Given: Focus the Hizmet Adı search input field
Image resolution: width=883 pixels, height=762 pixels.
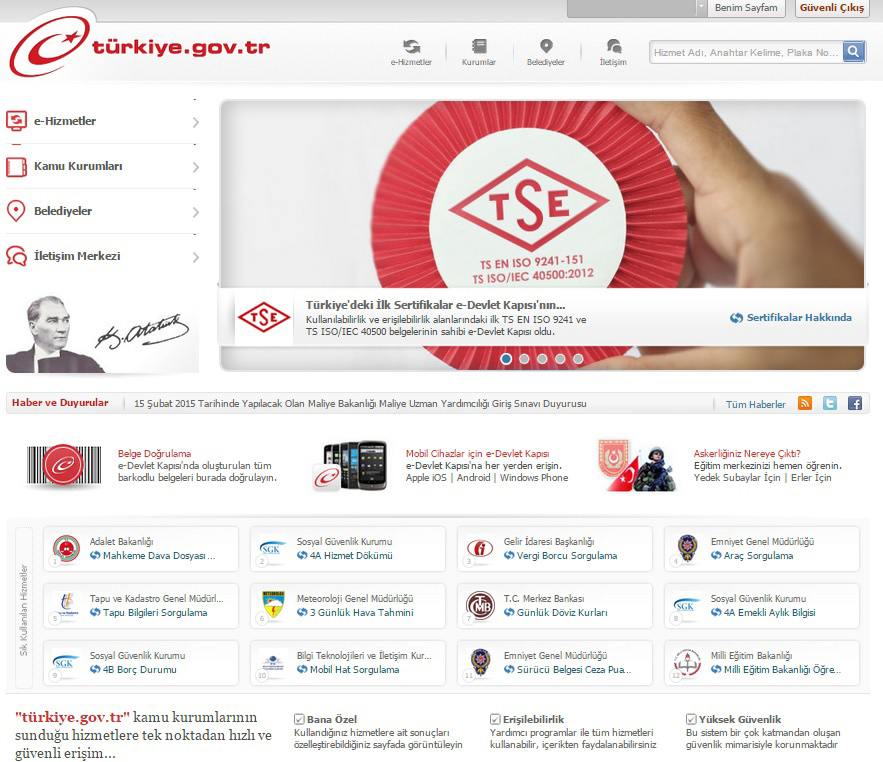Looking at the screenshot, I should (x=746, y=52).
